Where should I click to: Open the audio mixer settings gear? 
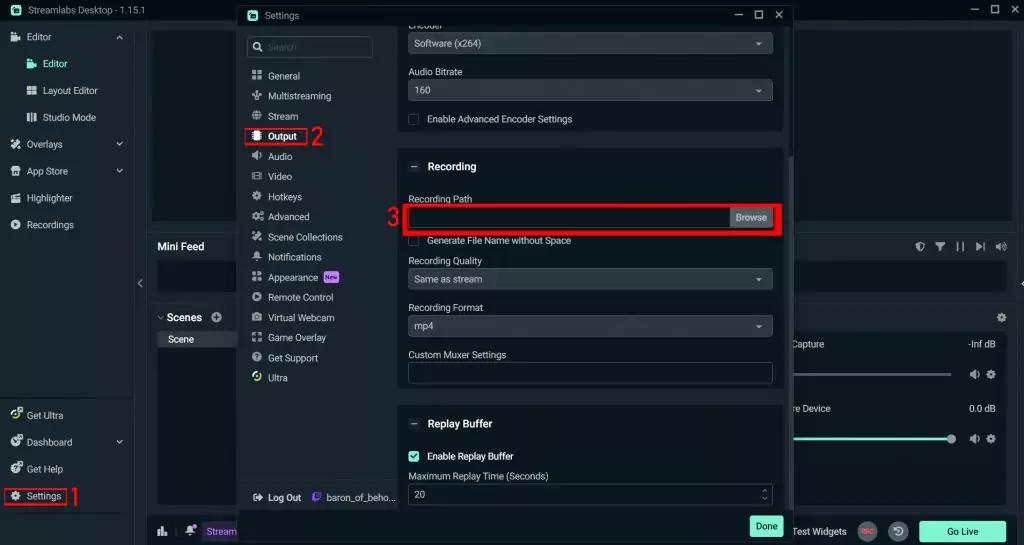(x=1001, y=317)
